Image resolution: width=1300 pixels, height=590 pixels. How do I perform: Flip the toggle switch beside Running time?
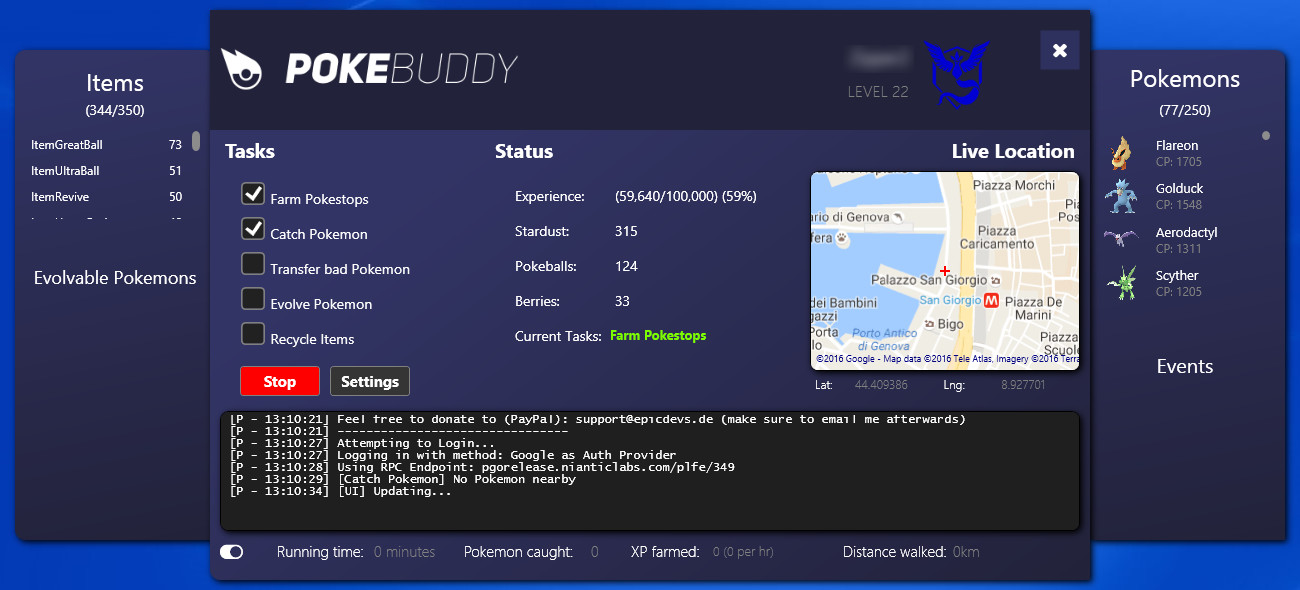click(x=232, y=552)
